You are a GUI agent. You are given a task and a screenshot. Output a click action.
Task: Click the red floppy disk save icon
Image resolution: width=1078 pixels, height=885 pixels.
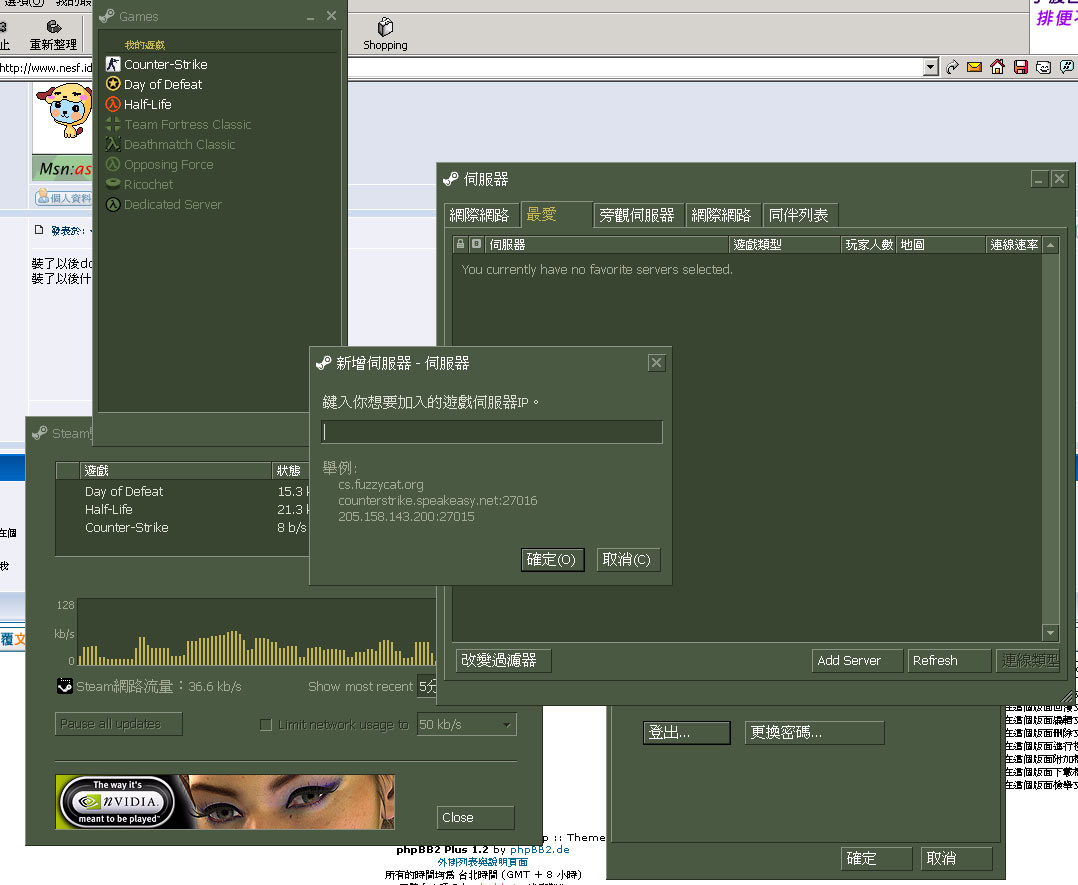(1021, 67)
